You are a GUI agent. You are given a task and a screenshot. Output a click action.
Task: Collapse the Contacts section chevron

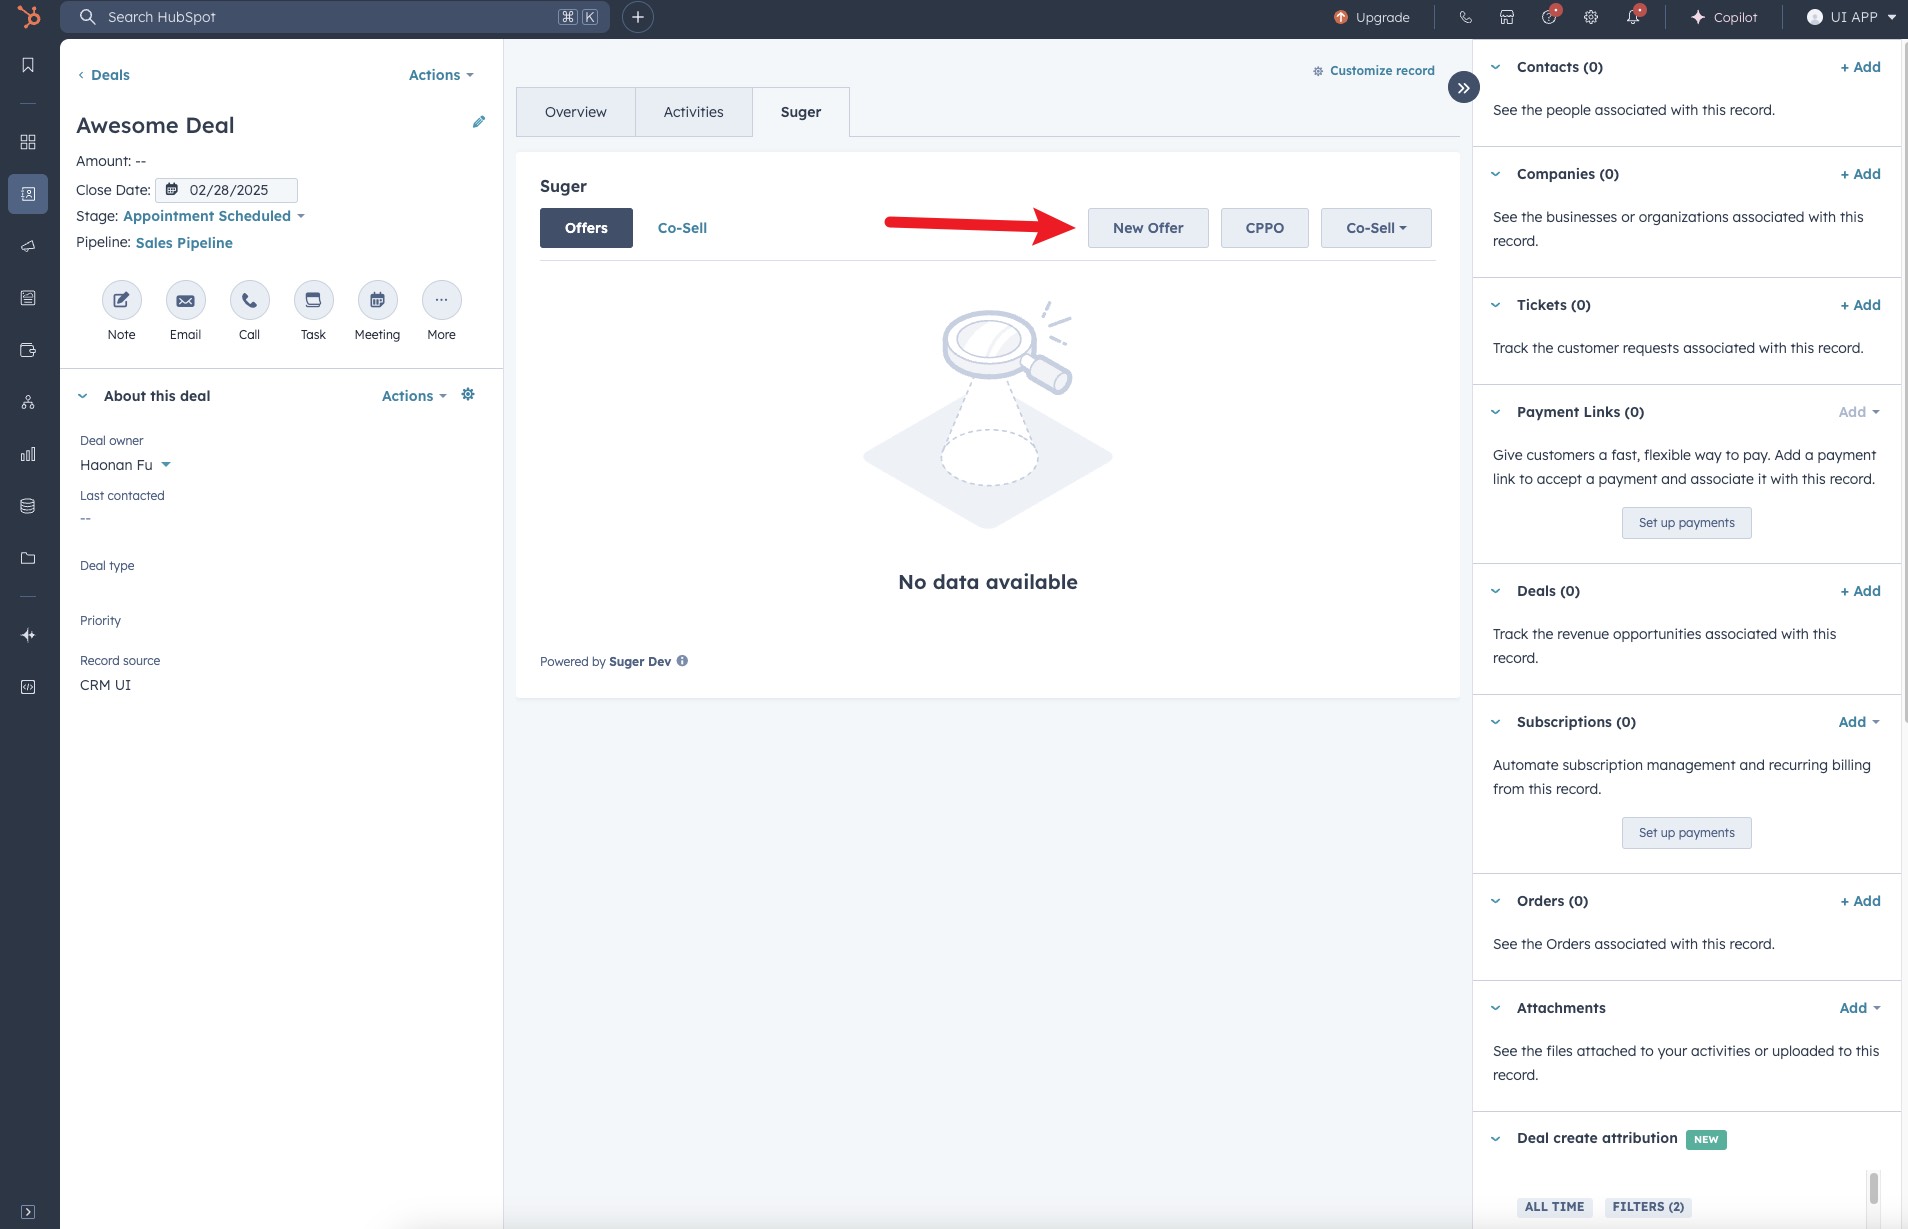pyautogui.click(x=1496, y=67)
